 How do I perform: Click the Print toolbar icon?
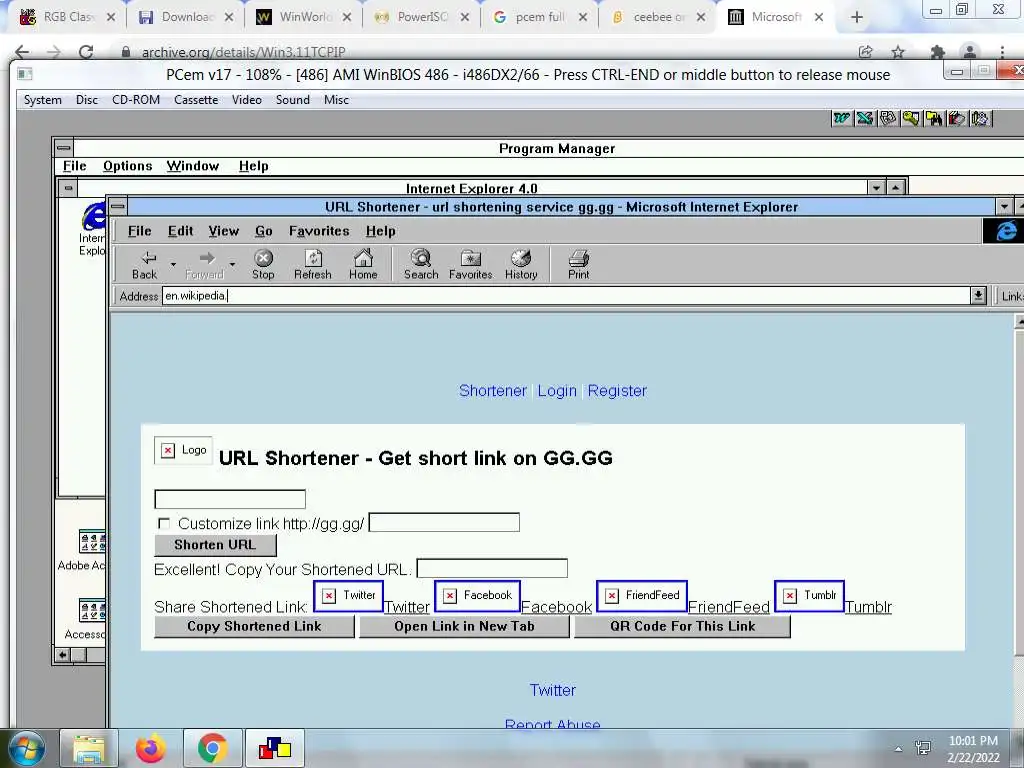(x=579, y=258)
